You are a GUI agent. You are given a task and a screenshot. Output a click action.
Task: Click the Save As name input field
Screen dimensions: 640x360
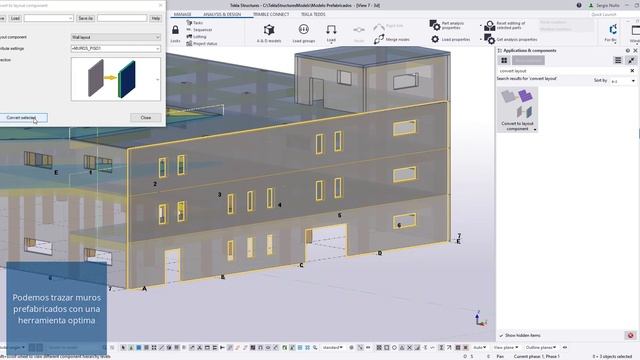(122, 18)
